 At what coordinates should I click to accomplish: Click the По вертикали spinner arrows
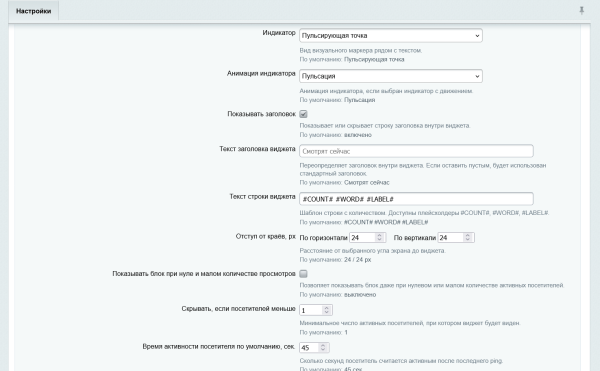point(468,238)
